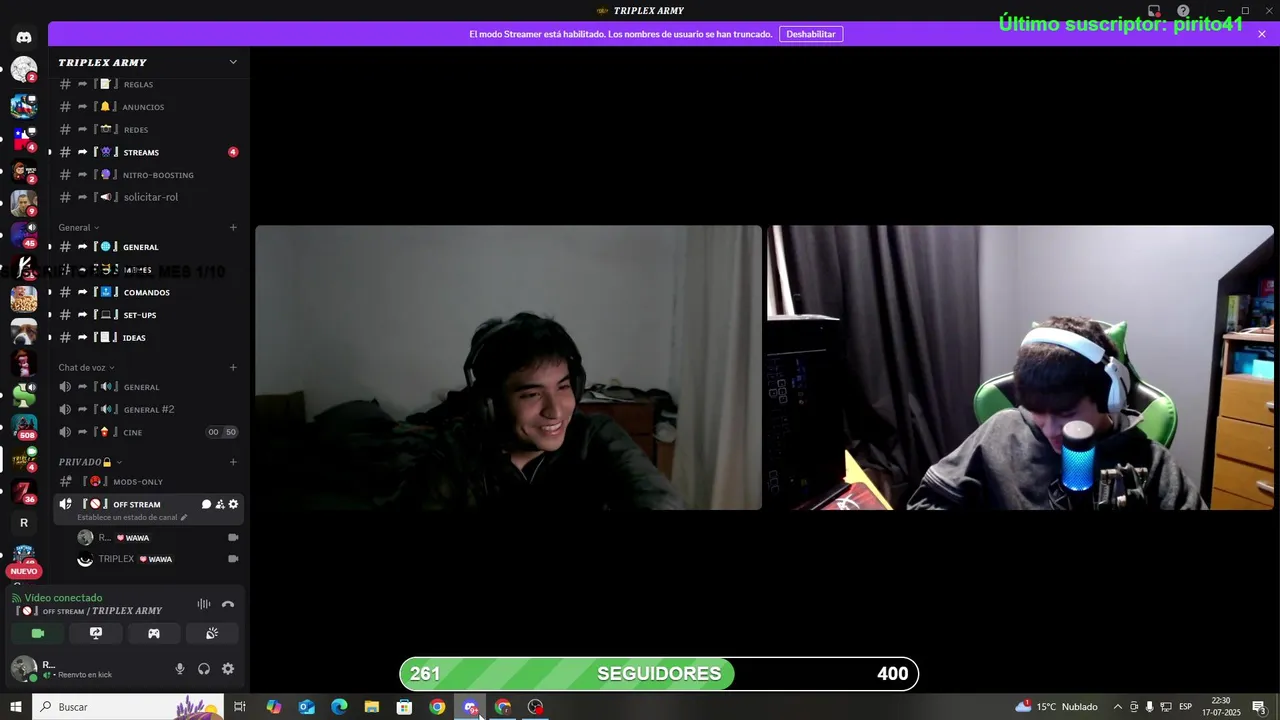Open the COMANDOS channel
Image resolution: width=1280 pixels, height=720 pixels.
click(x=148, y=292)
